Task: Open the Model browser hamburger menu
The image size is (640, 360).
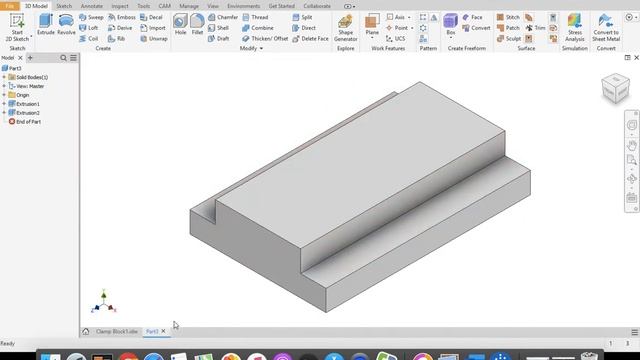Action: (73, 58)
